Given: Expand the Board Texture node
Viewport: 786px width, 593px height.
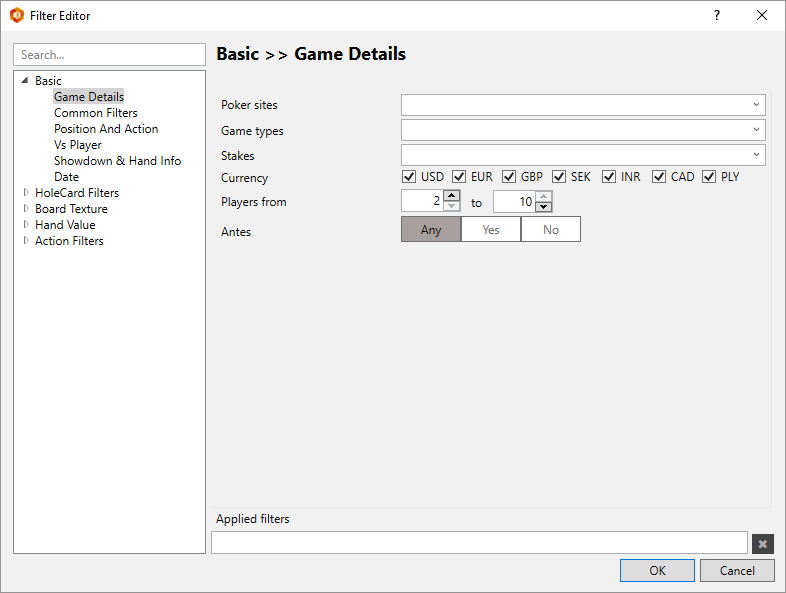Looking at the screenshot, I should [26, 208].
